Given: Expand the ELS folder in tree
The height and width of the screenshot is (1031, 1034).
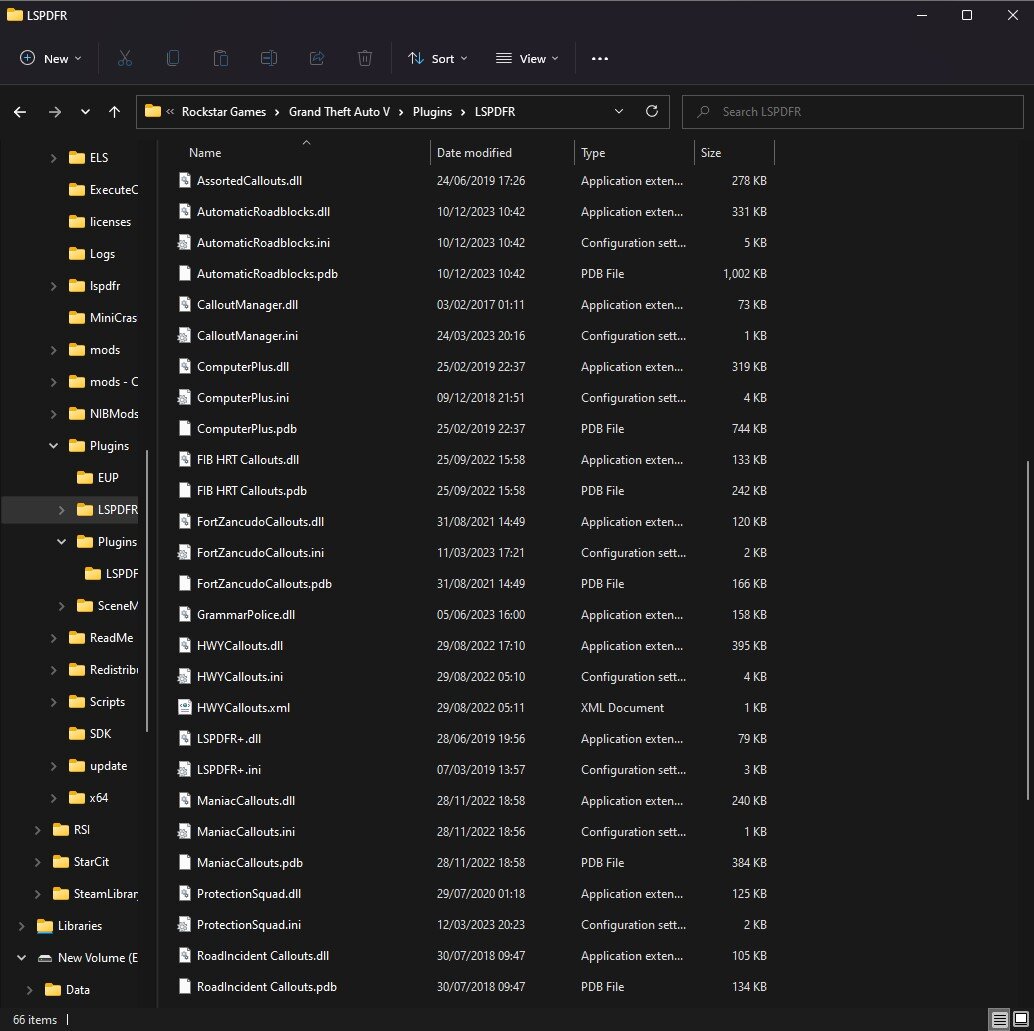Looking at the screenshot, I should (x=54, y=158).
